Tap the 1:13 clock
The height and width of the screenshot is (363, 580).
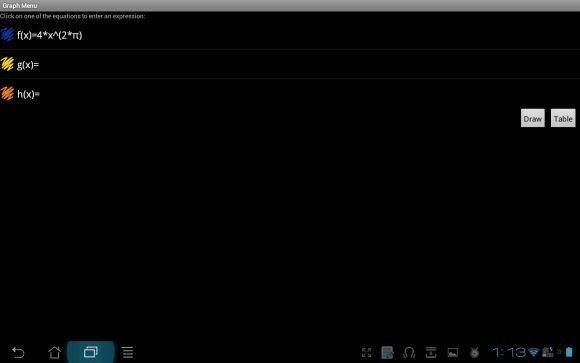(508, 352)
